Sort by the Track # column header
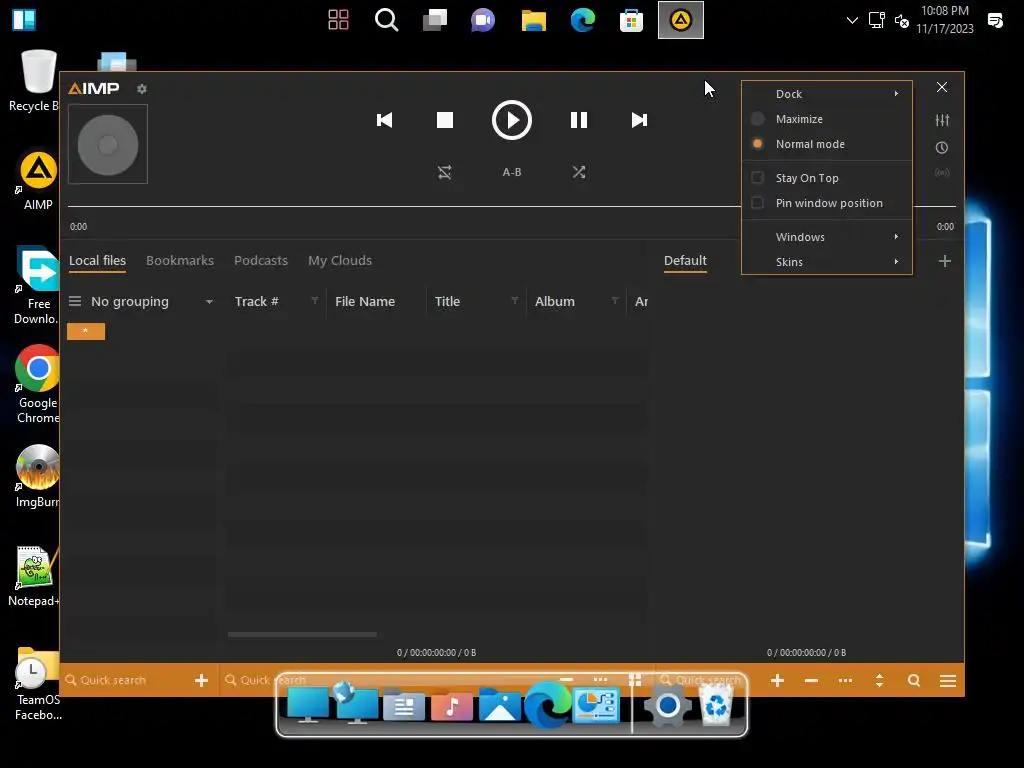This screenshot has width=1024, height=768. tap(257, 302)
